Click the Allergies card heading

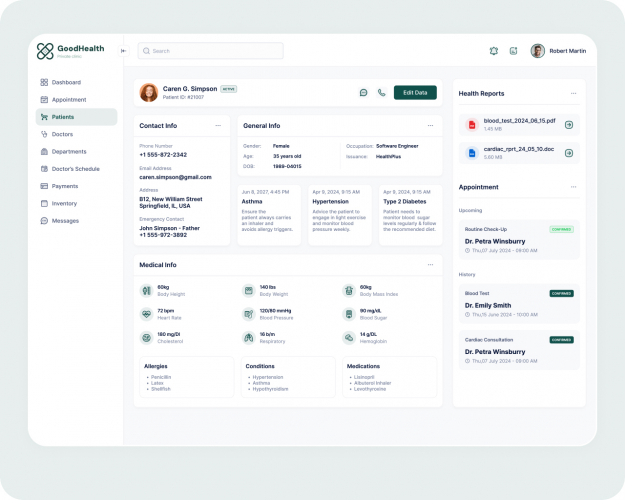pyautogui.click(x=155, y=366)
